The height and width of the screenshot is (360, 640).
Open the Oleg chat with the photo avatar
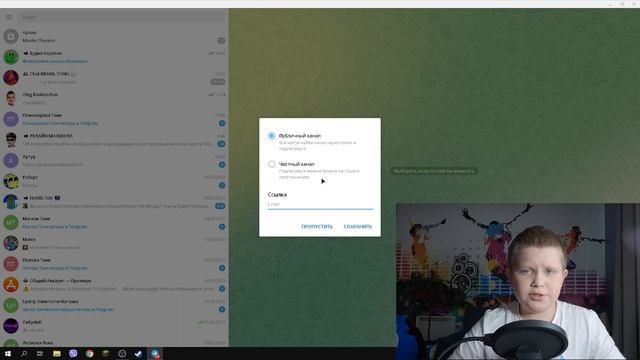coord(114,98)
